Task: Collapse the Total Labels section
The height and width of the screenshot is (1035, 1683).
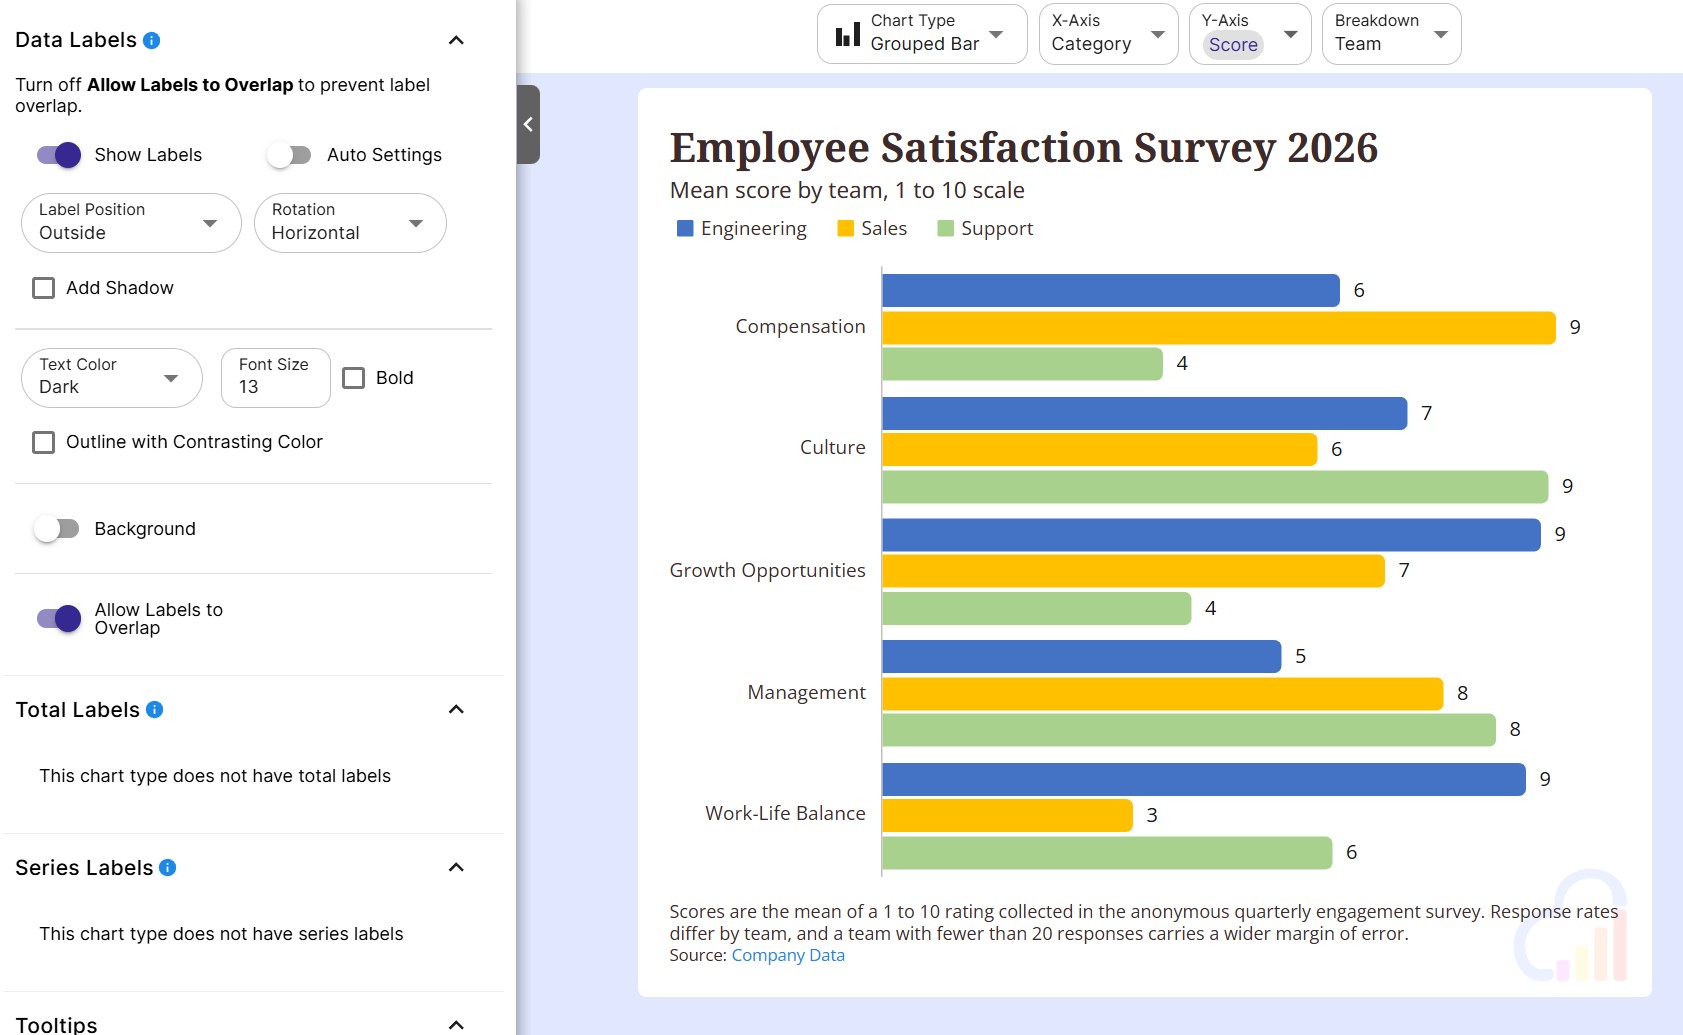Action: (456, 709)
